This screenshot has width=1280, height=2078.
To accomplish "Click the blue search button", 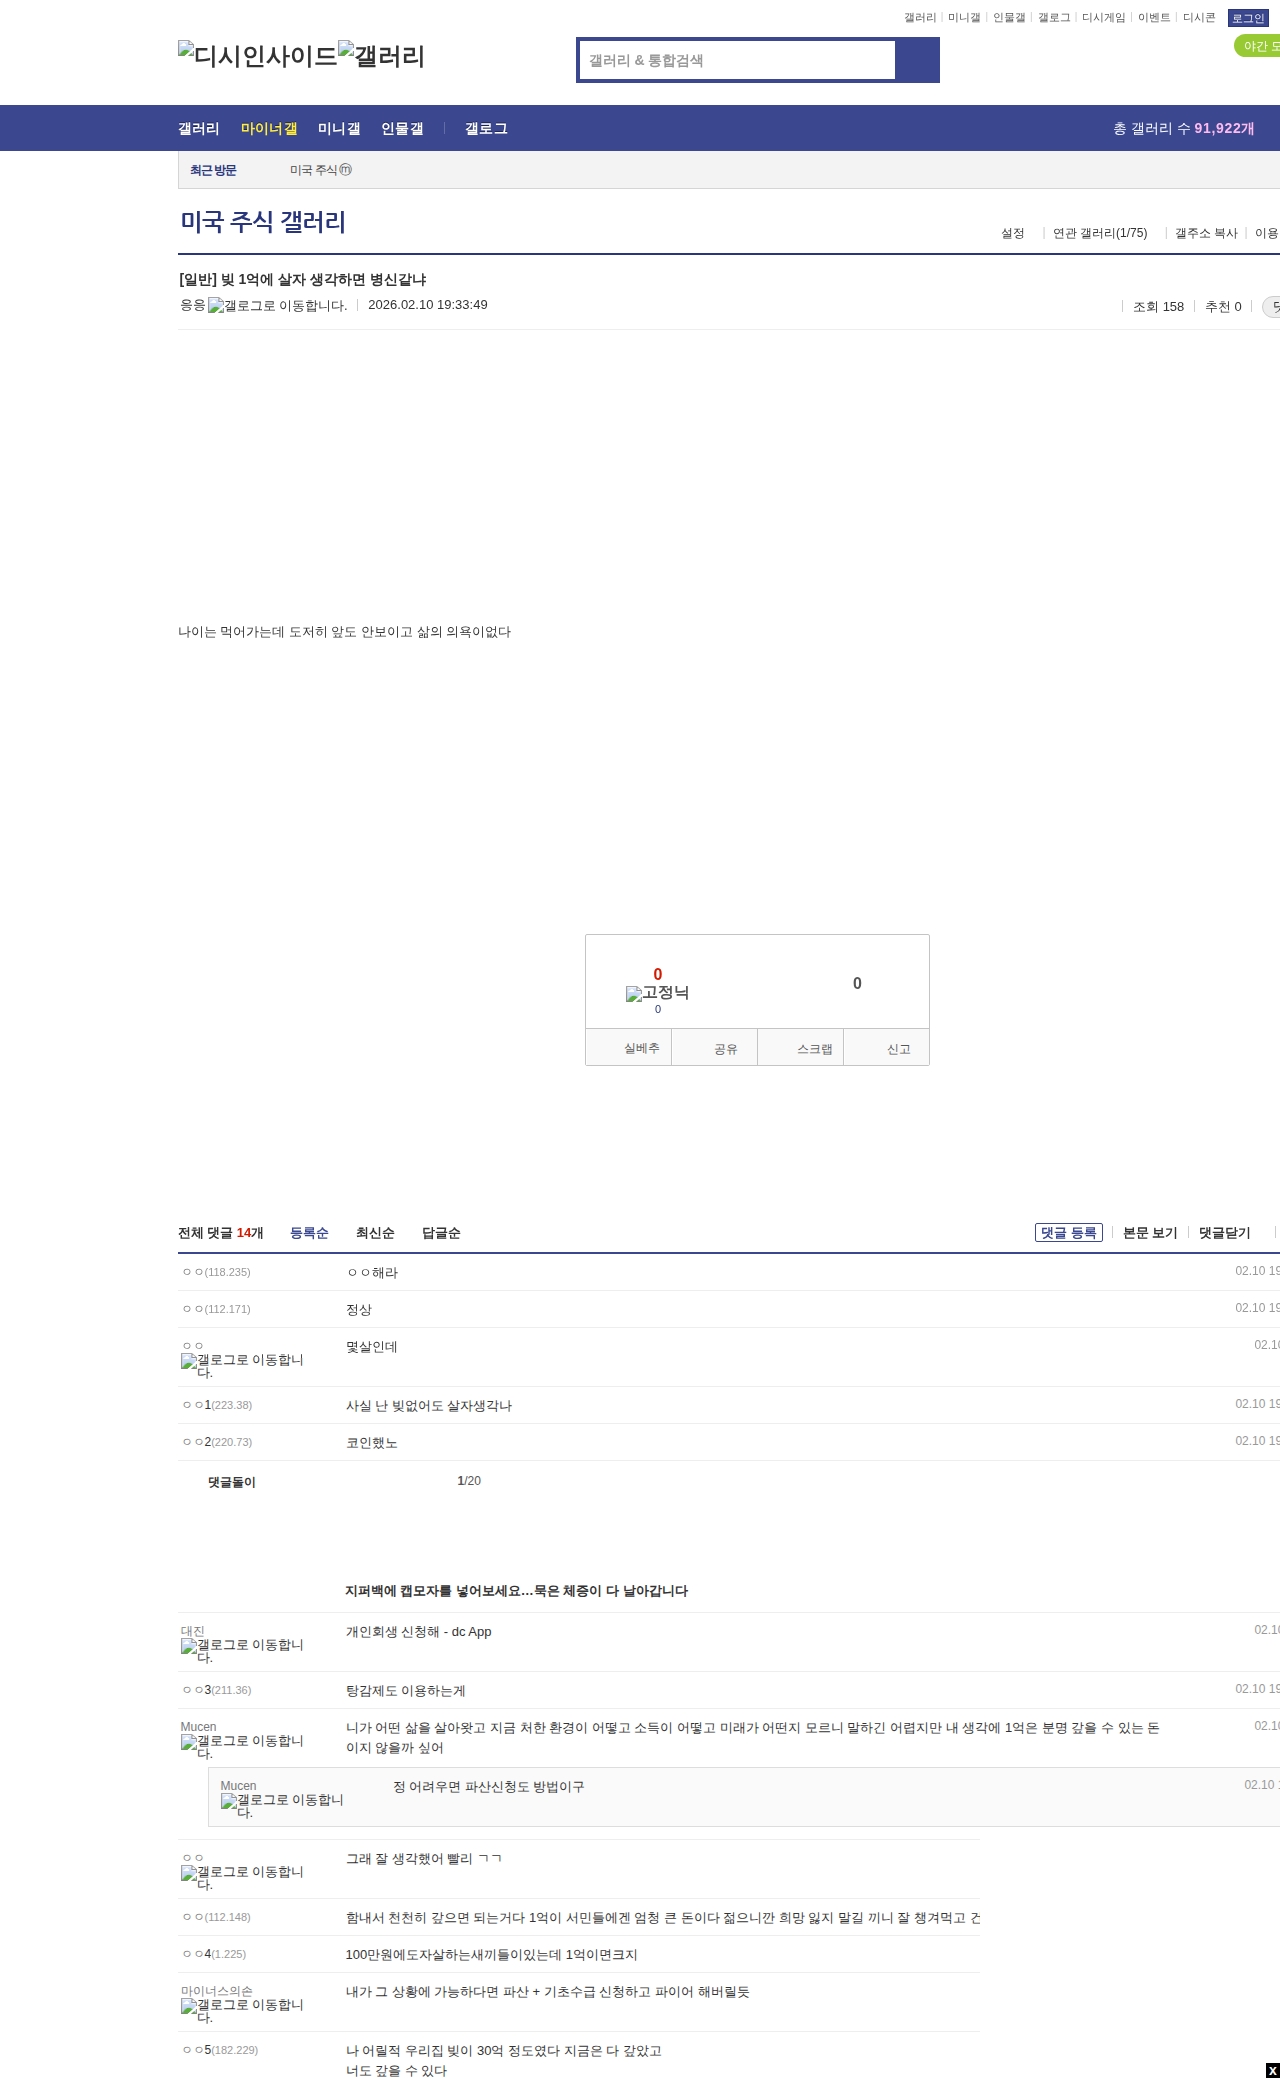I will point(917,60).
